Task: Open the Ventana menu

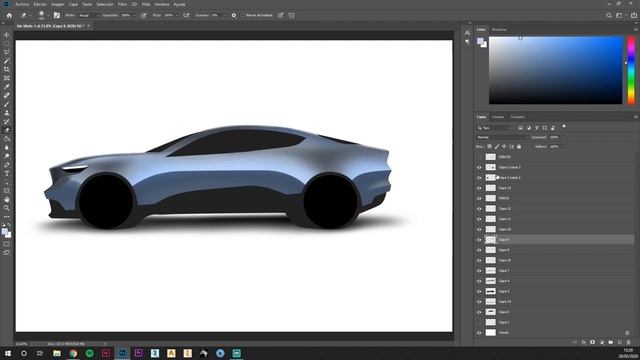Action: (162, 4)
